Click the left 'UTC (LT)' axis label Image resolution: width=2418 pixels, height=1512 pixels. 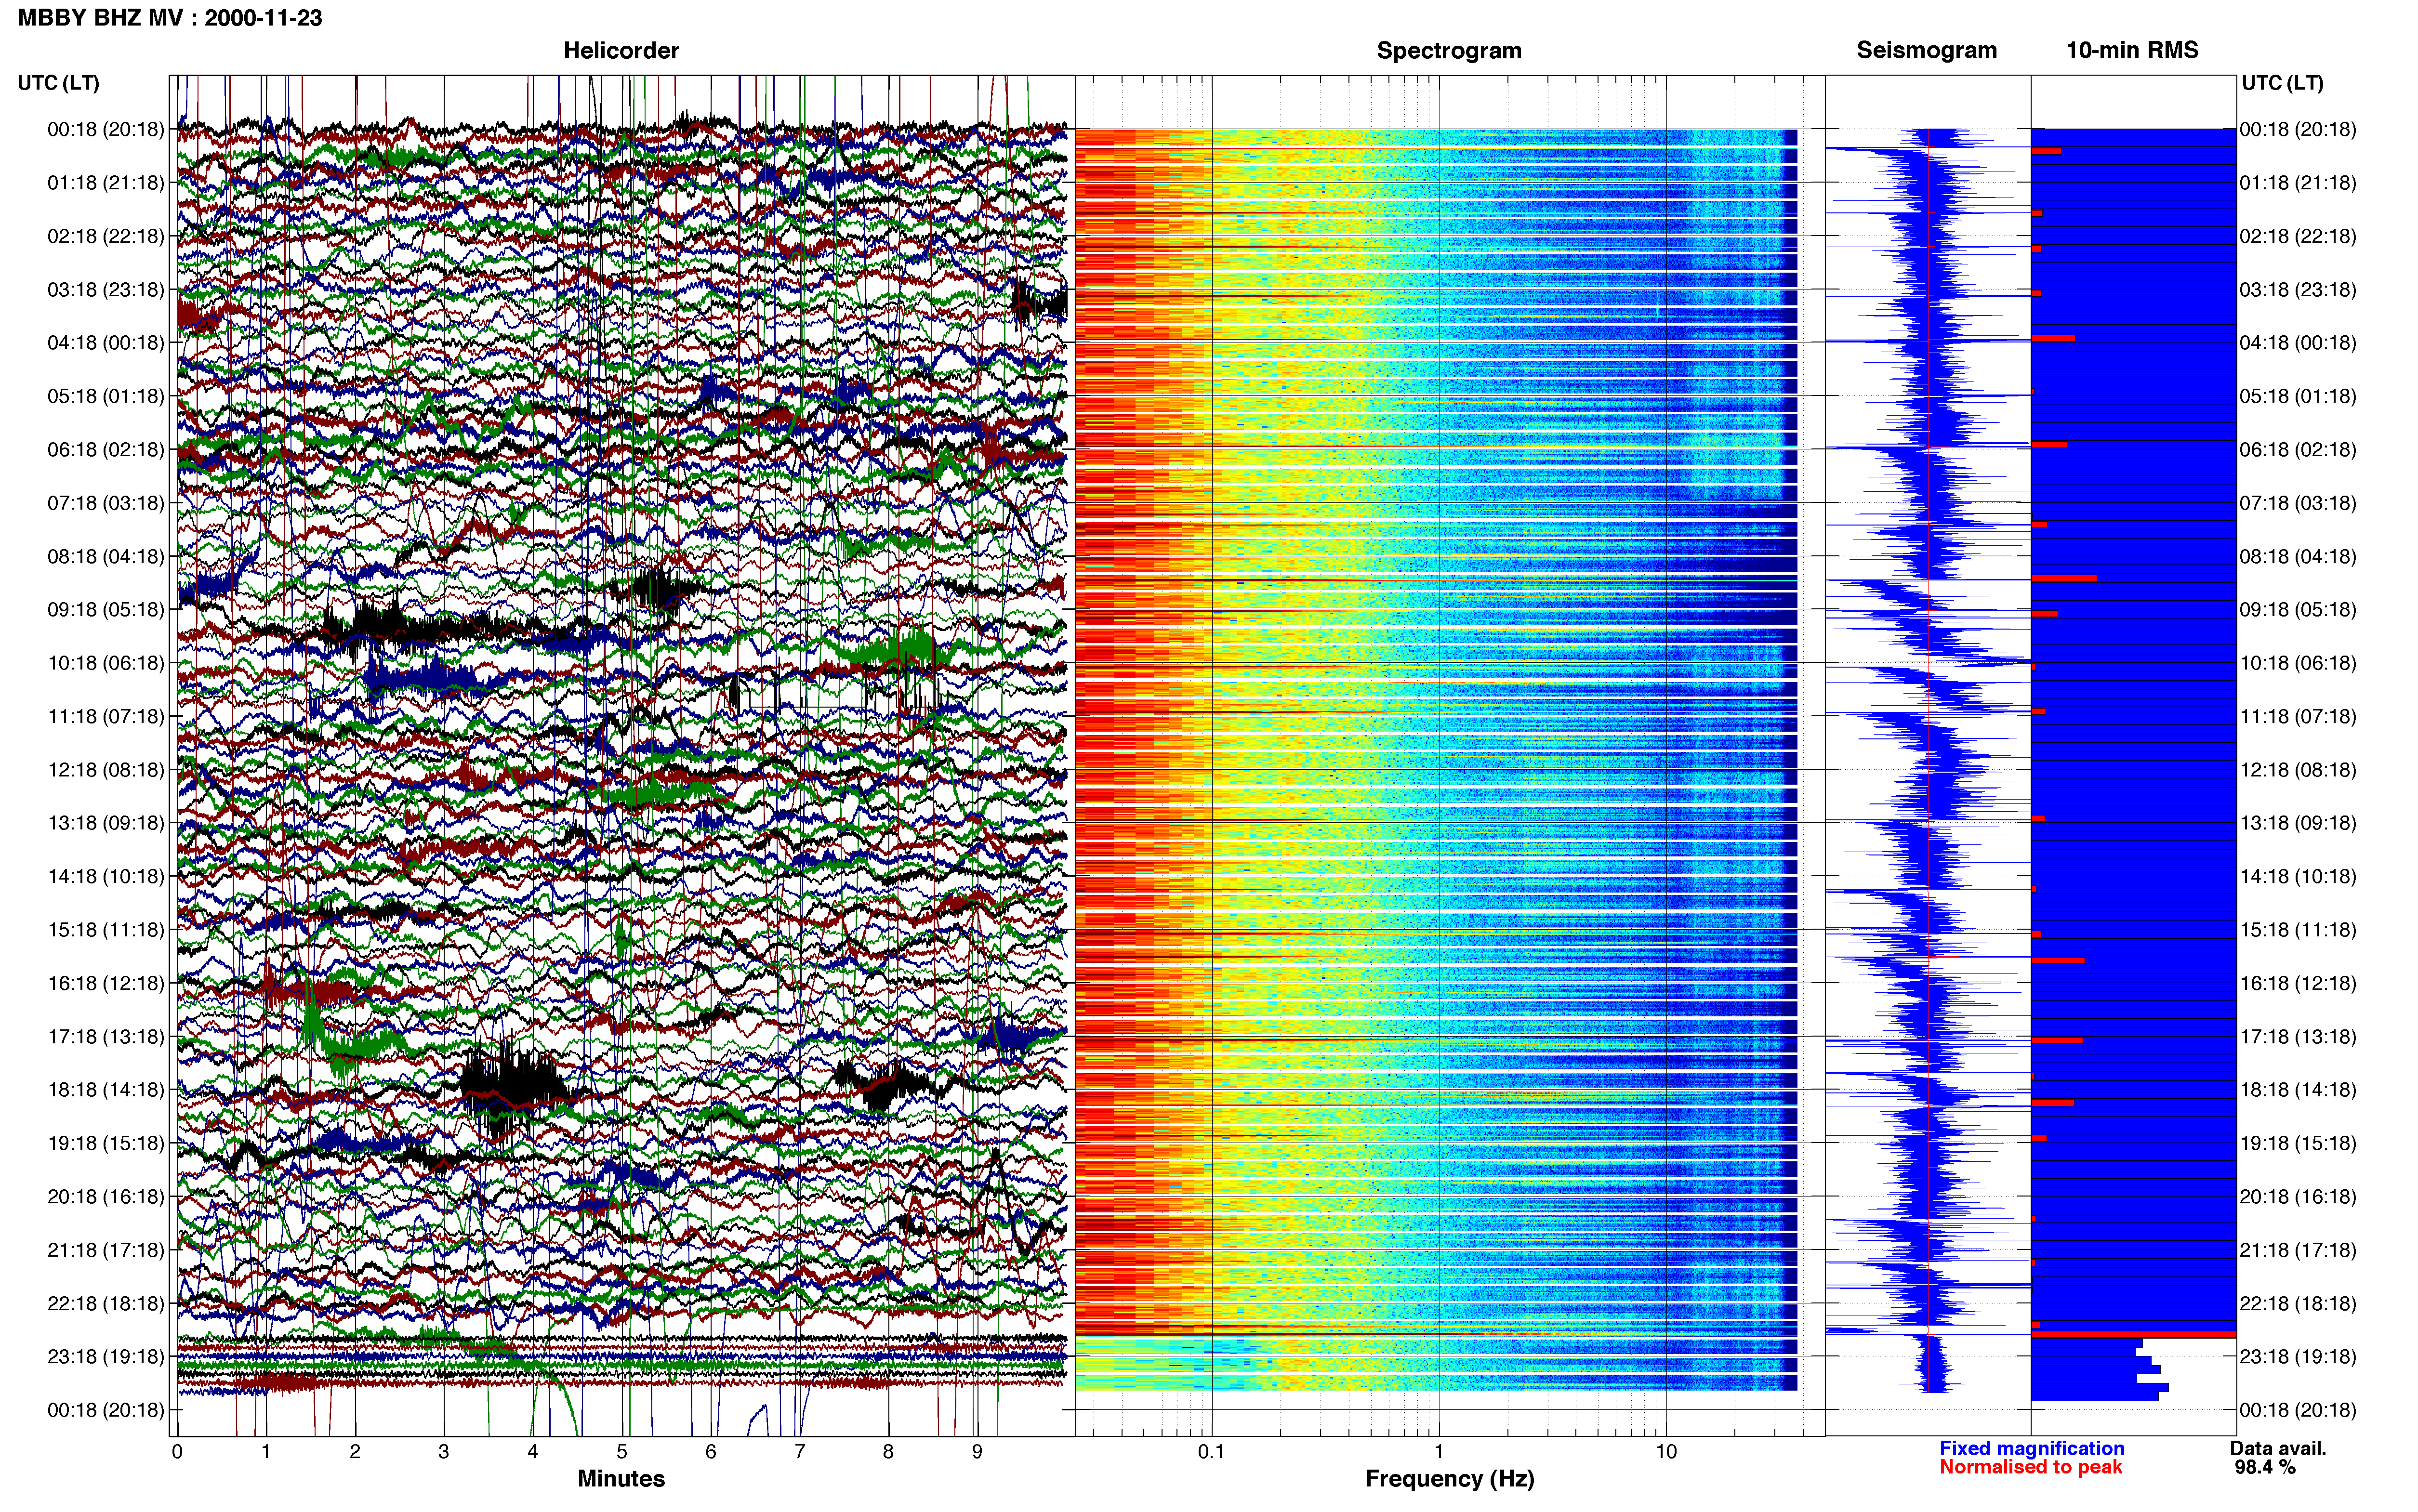[x=59, y=82]
